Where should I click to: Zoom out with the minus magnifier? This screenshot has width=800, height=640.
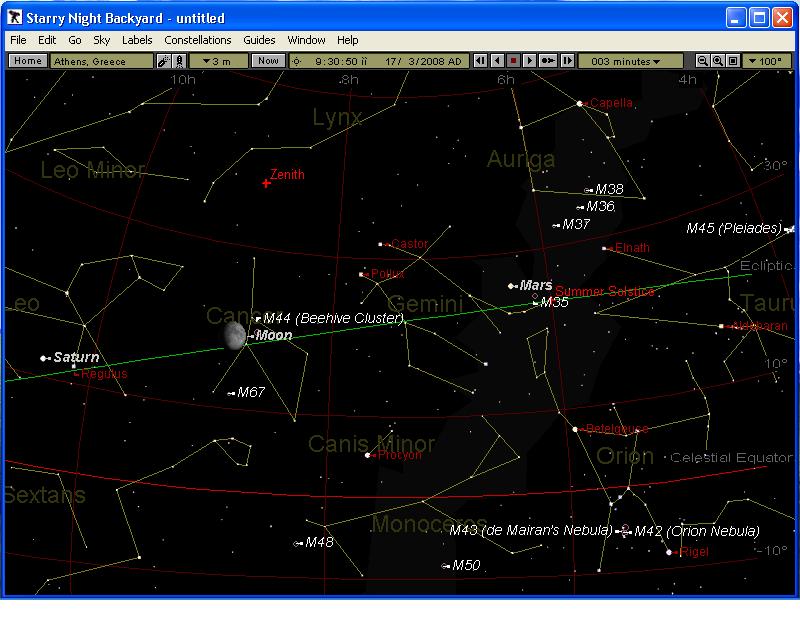tap(703, 61)
